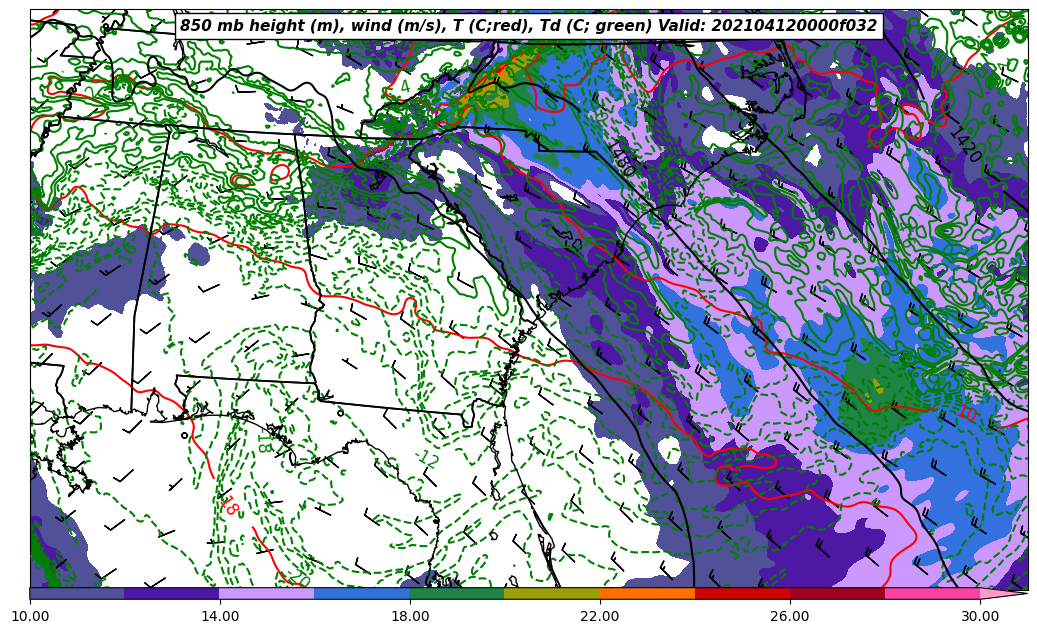Click the green 18–20 colorbar segment

457,593
